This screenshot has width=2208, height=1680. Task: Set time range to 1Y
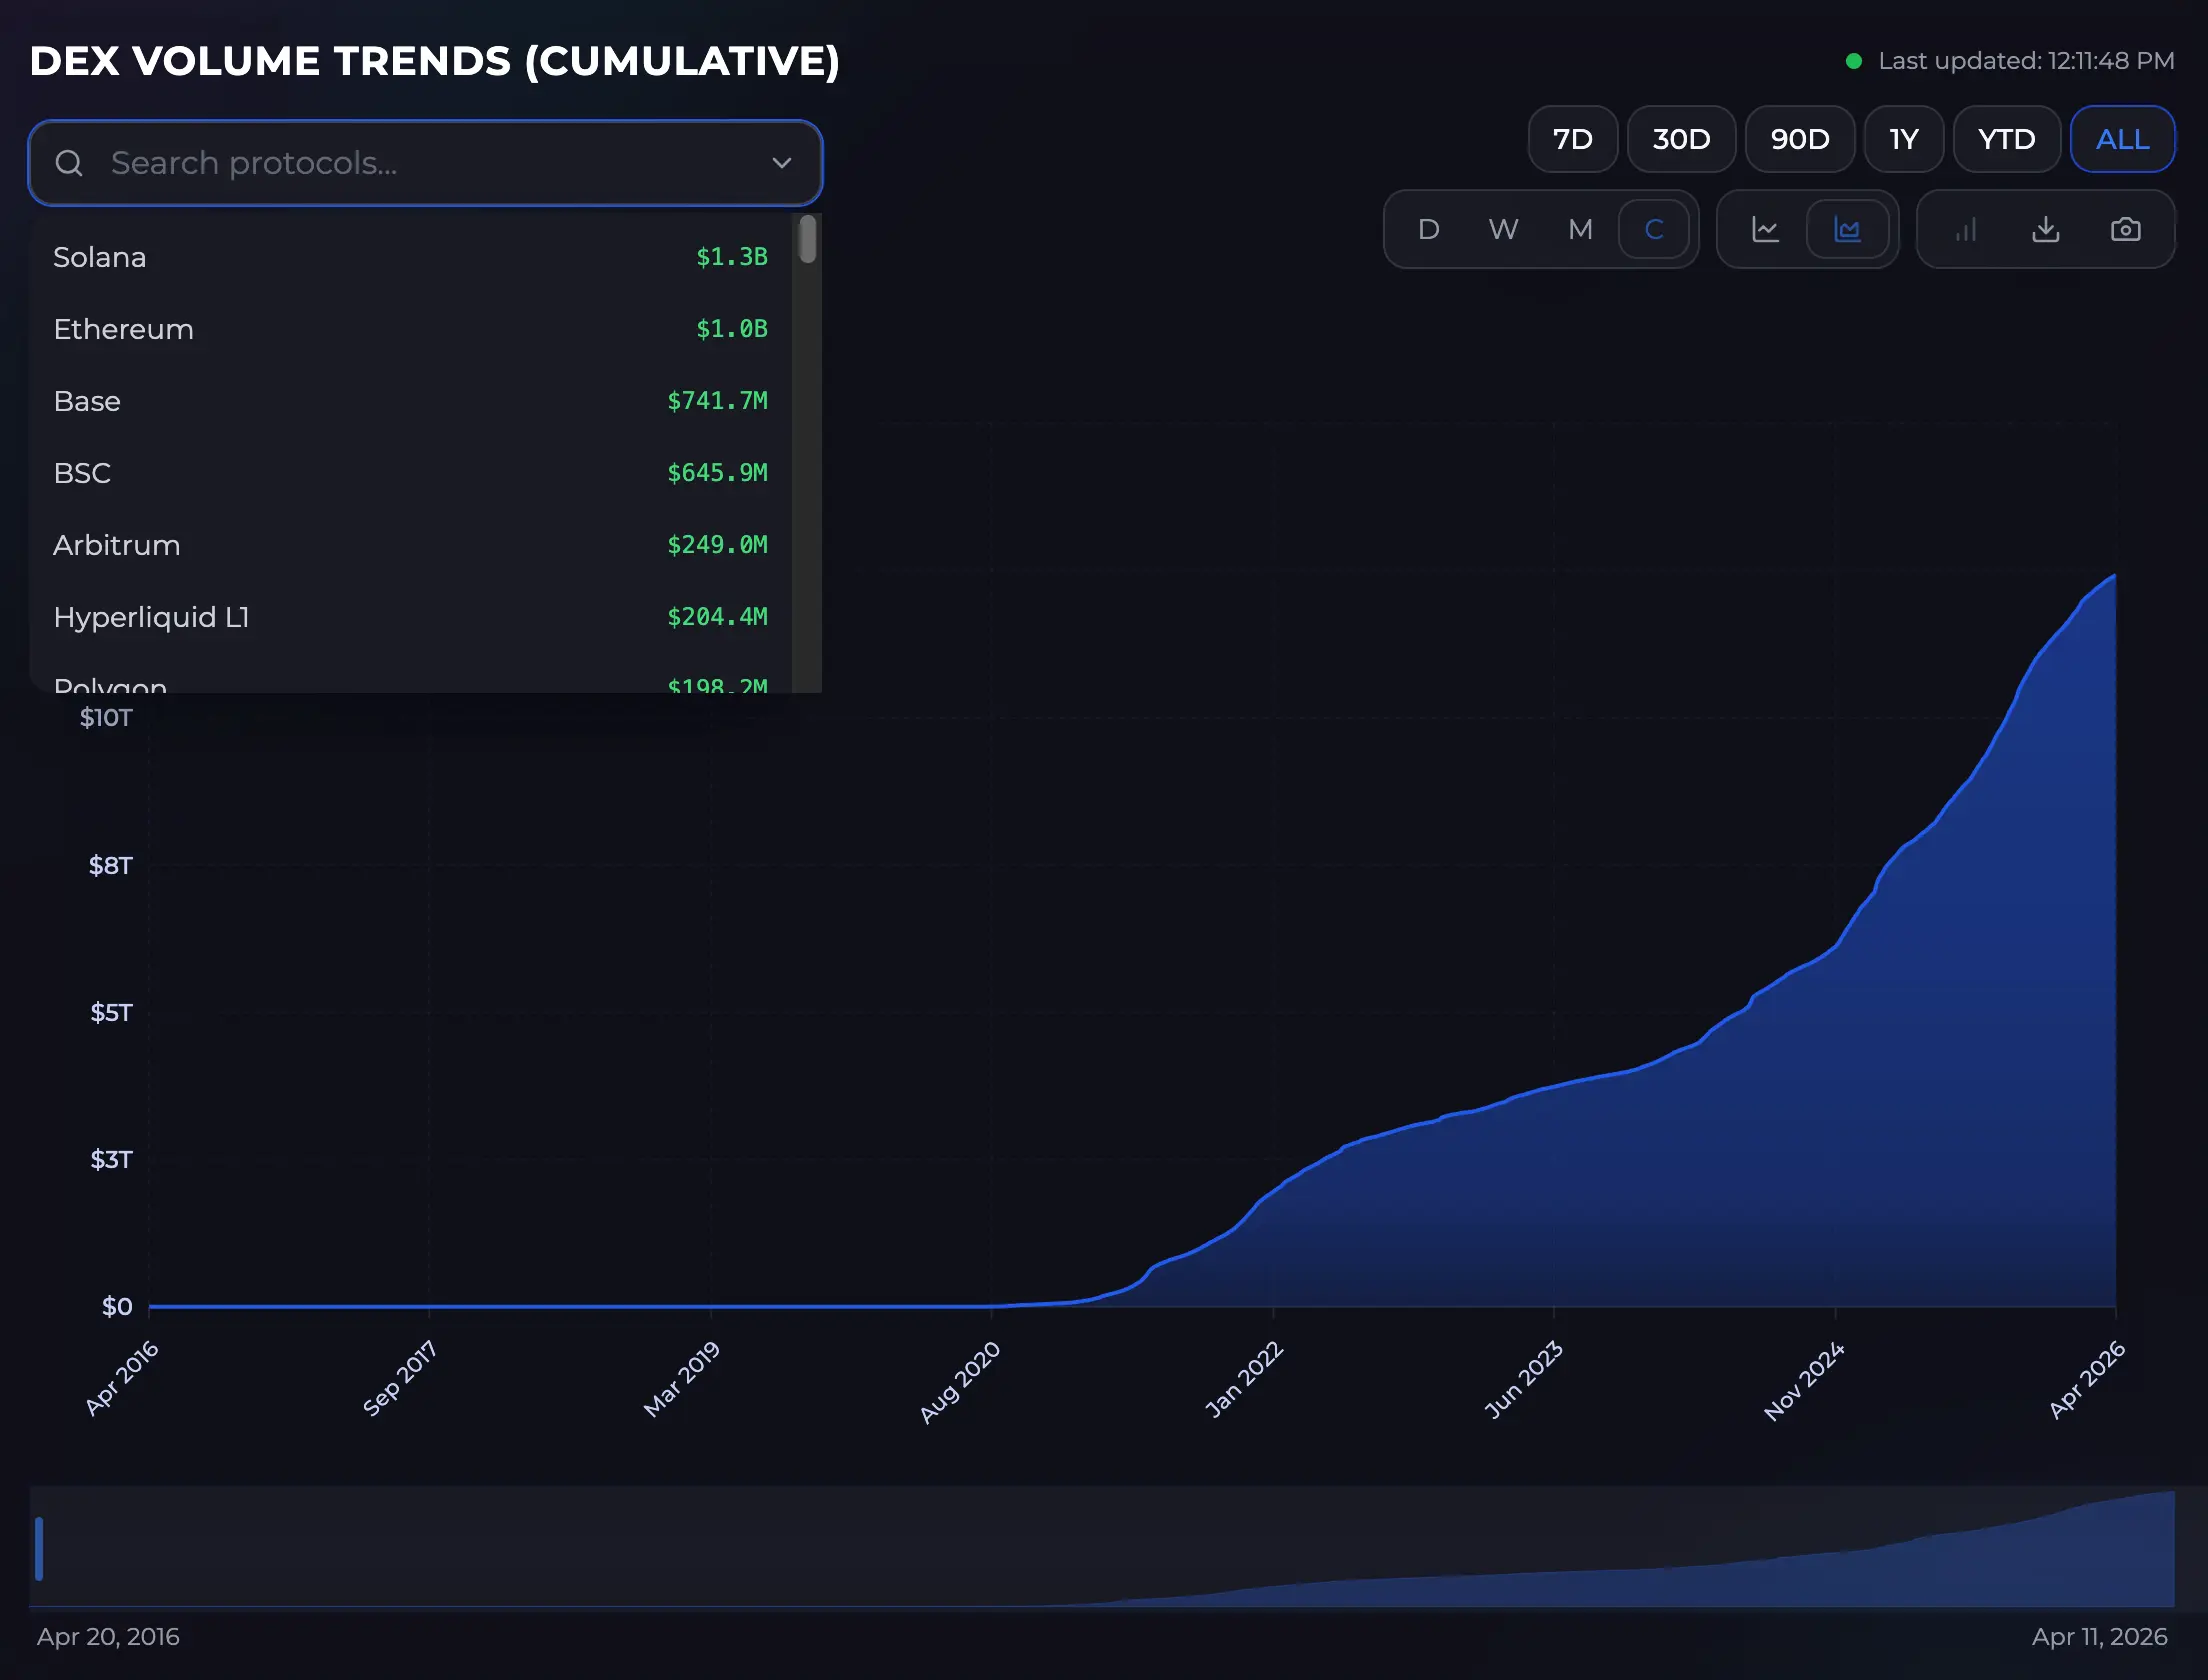click(x=1904, y=139)
